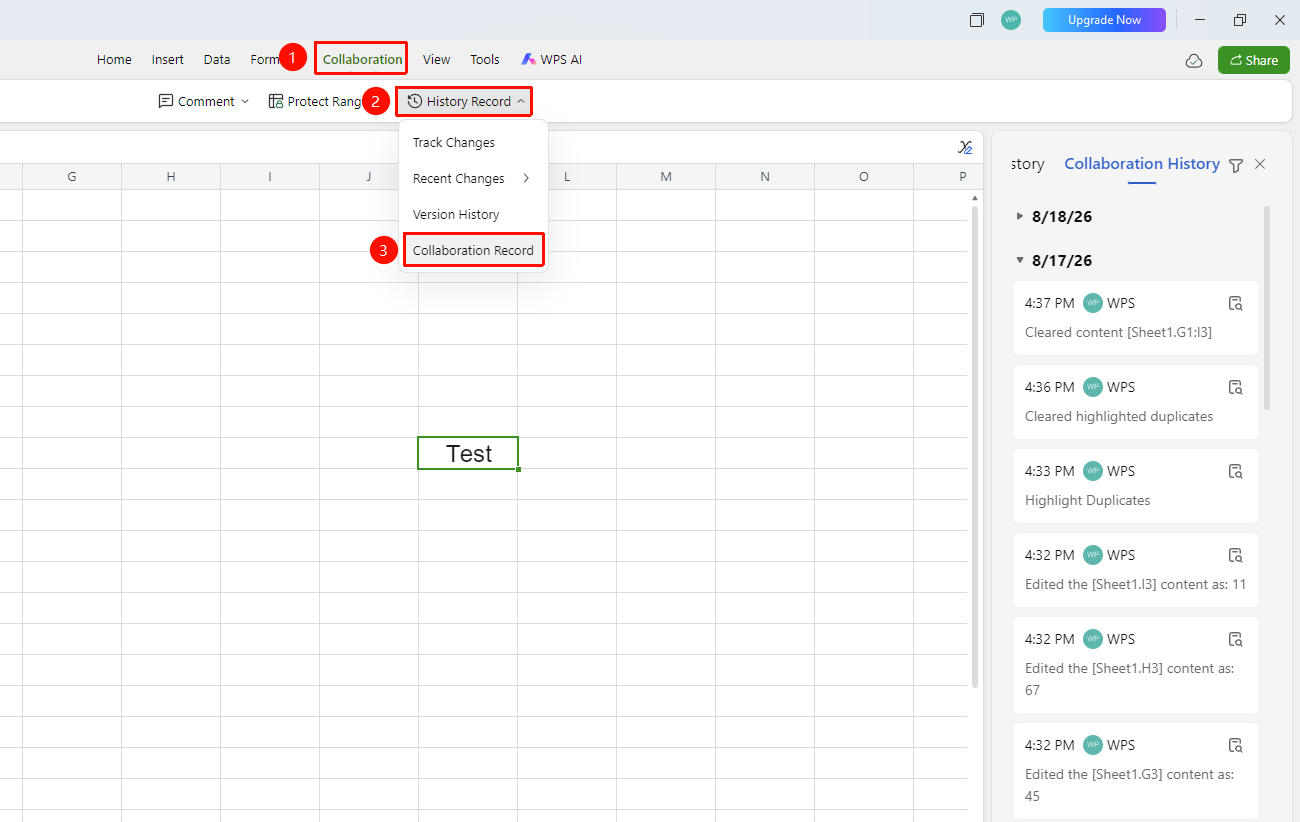Click the "Cleared content [Sheet1.G1:I3]" record text
1300x822 pixels.
click(x=1118, y=333)
